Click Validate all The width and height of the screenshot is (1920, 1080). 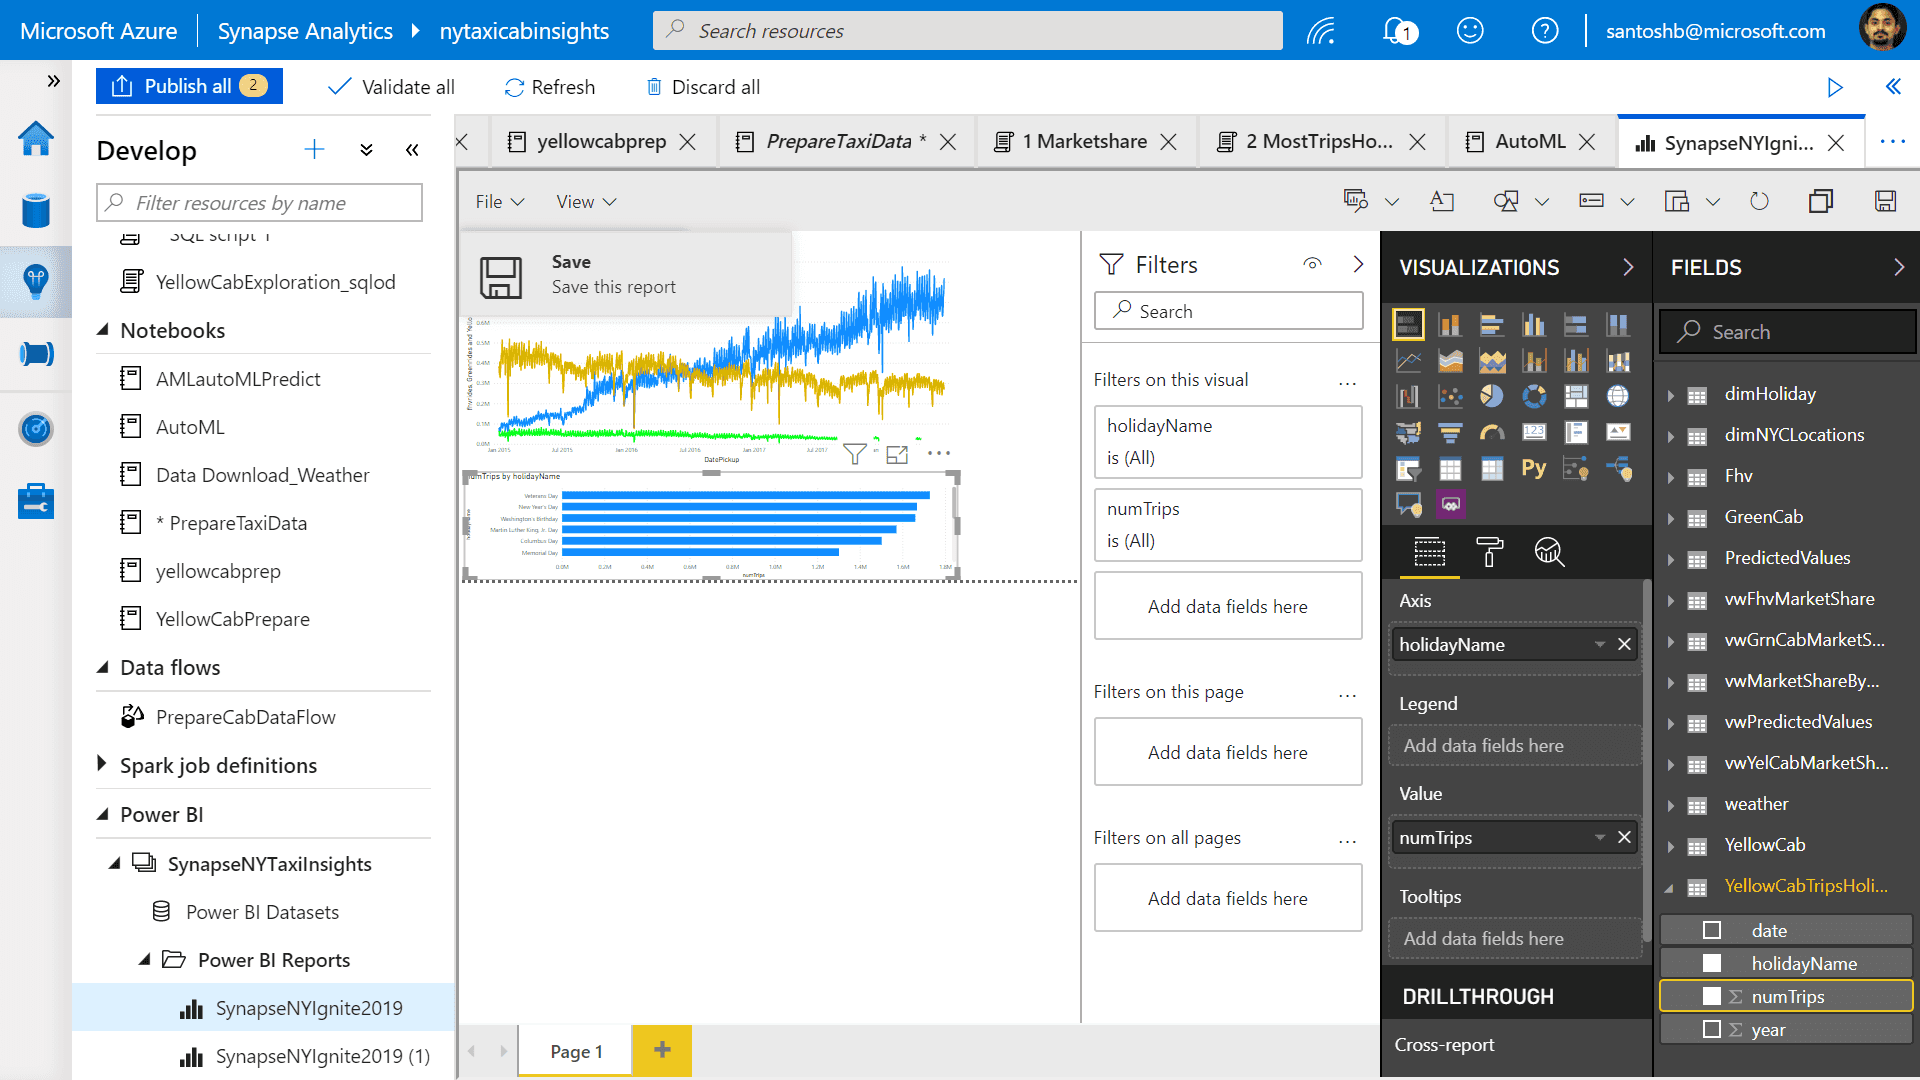[x=391, y=87]
